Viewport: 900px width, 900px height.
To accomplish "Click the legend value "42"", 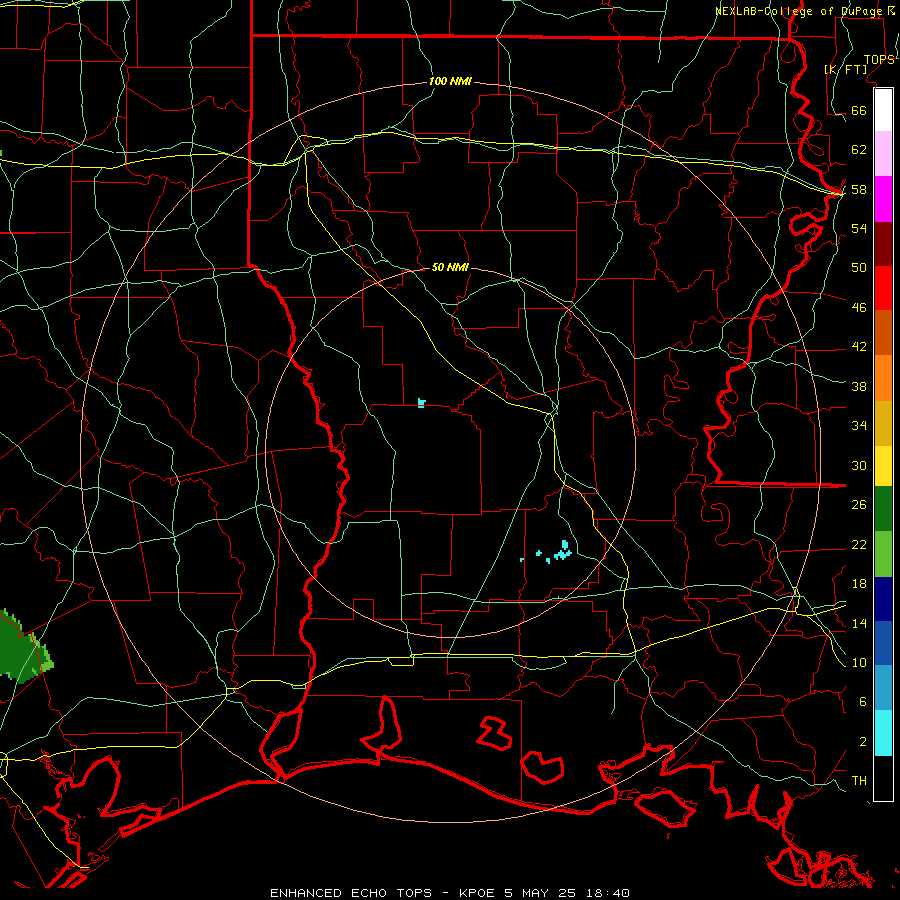I will (x=859, y=347).
